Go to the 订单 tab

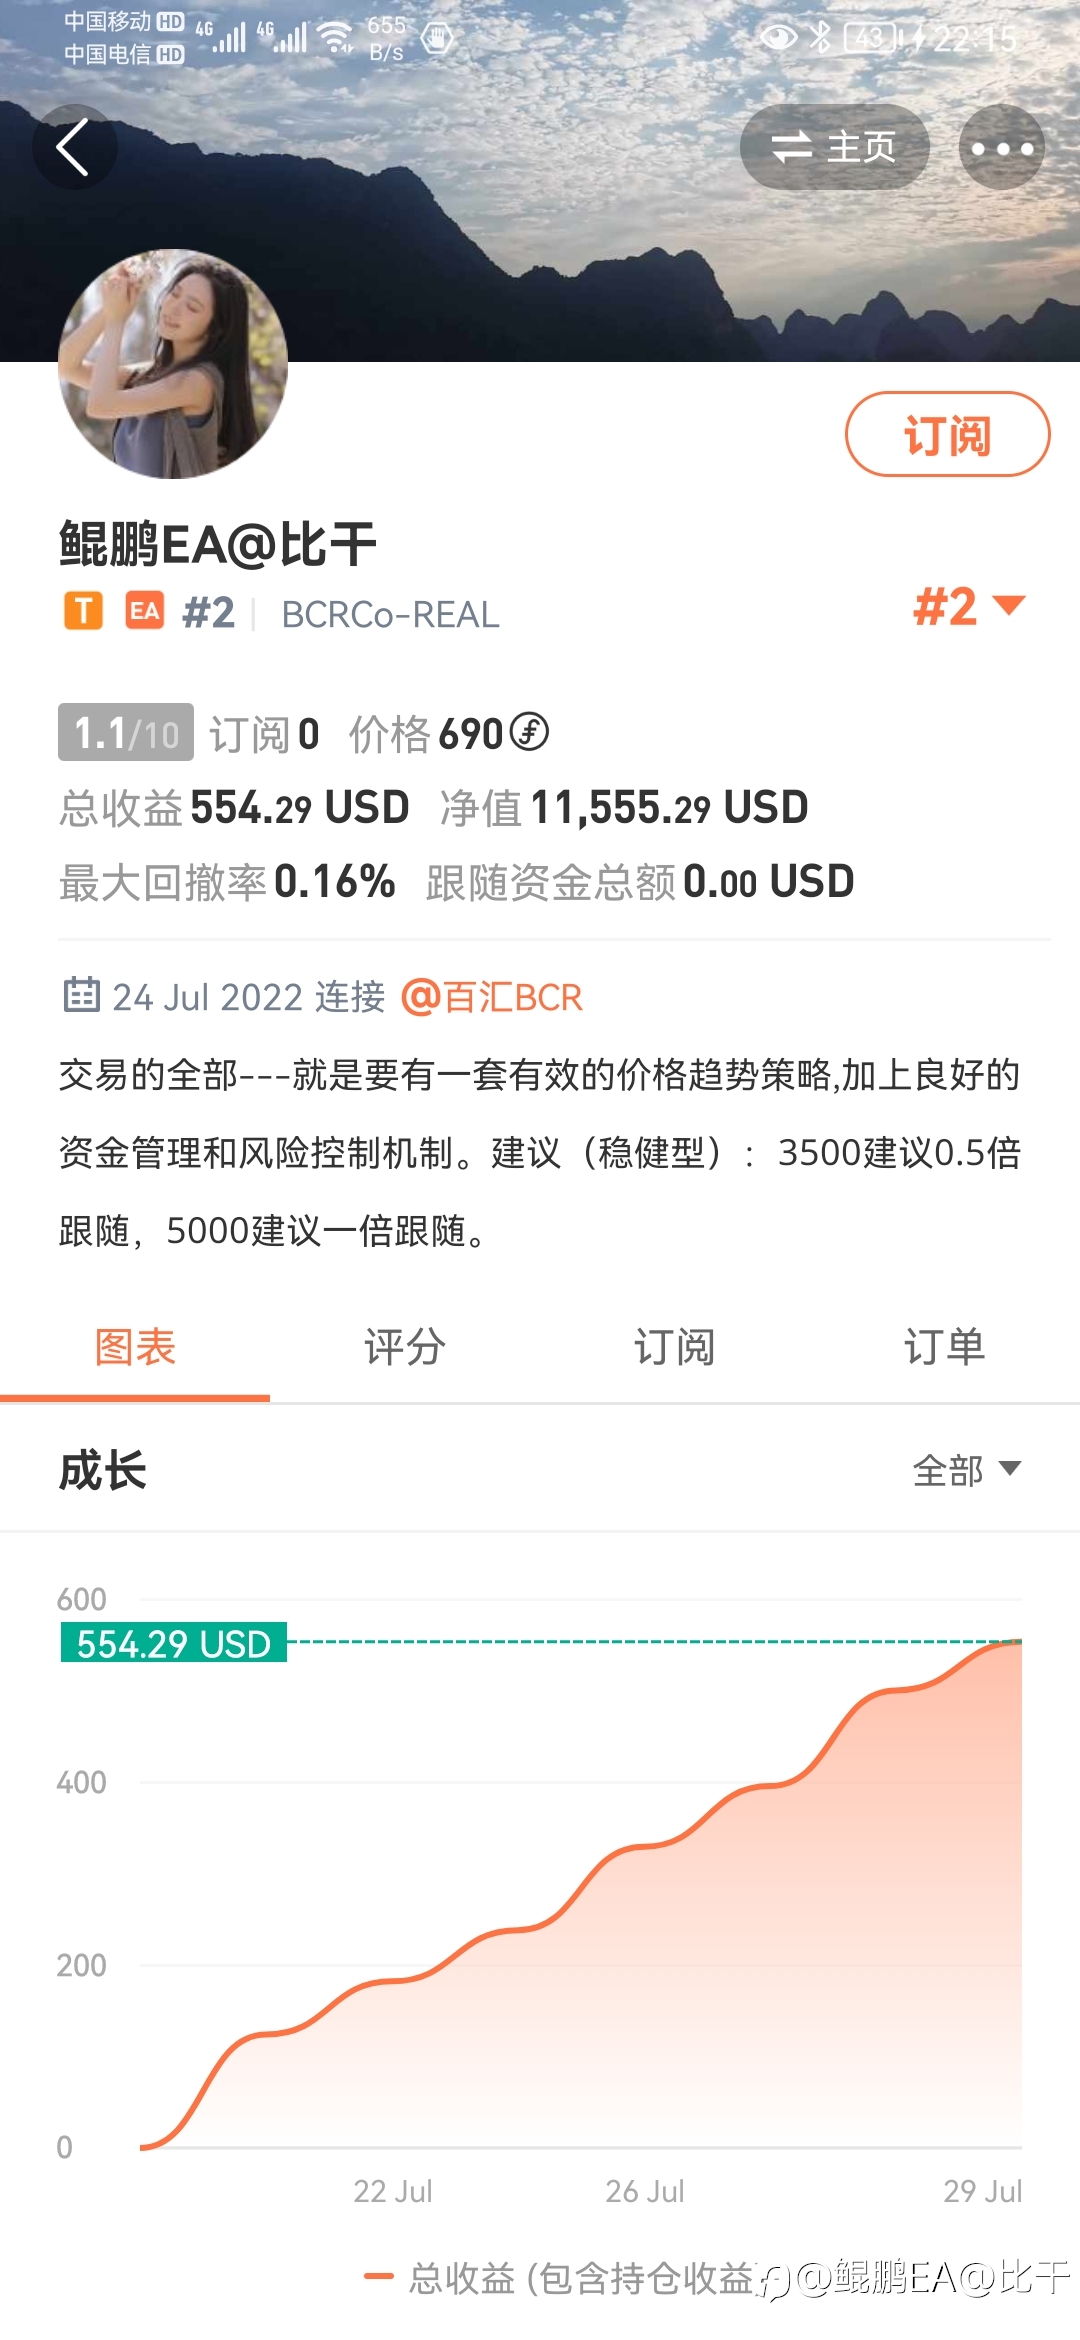[945, 1347]
